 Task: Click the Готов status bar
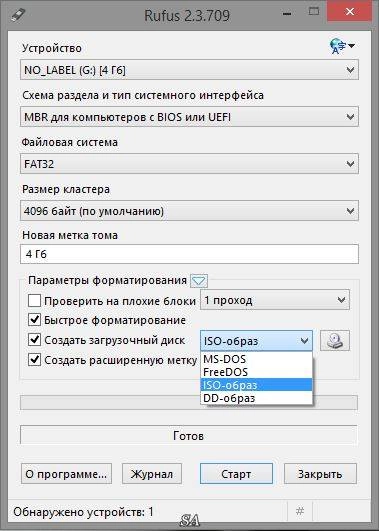(189, 435)
